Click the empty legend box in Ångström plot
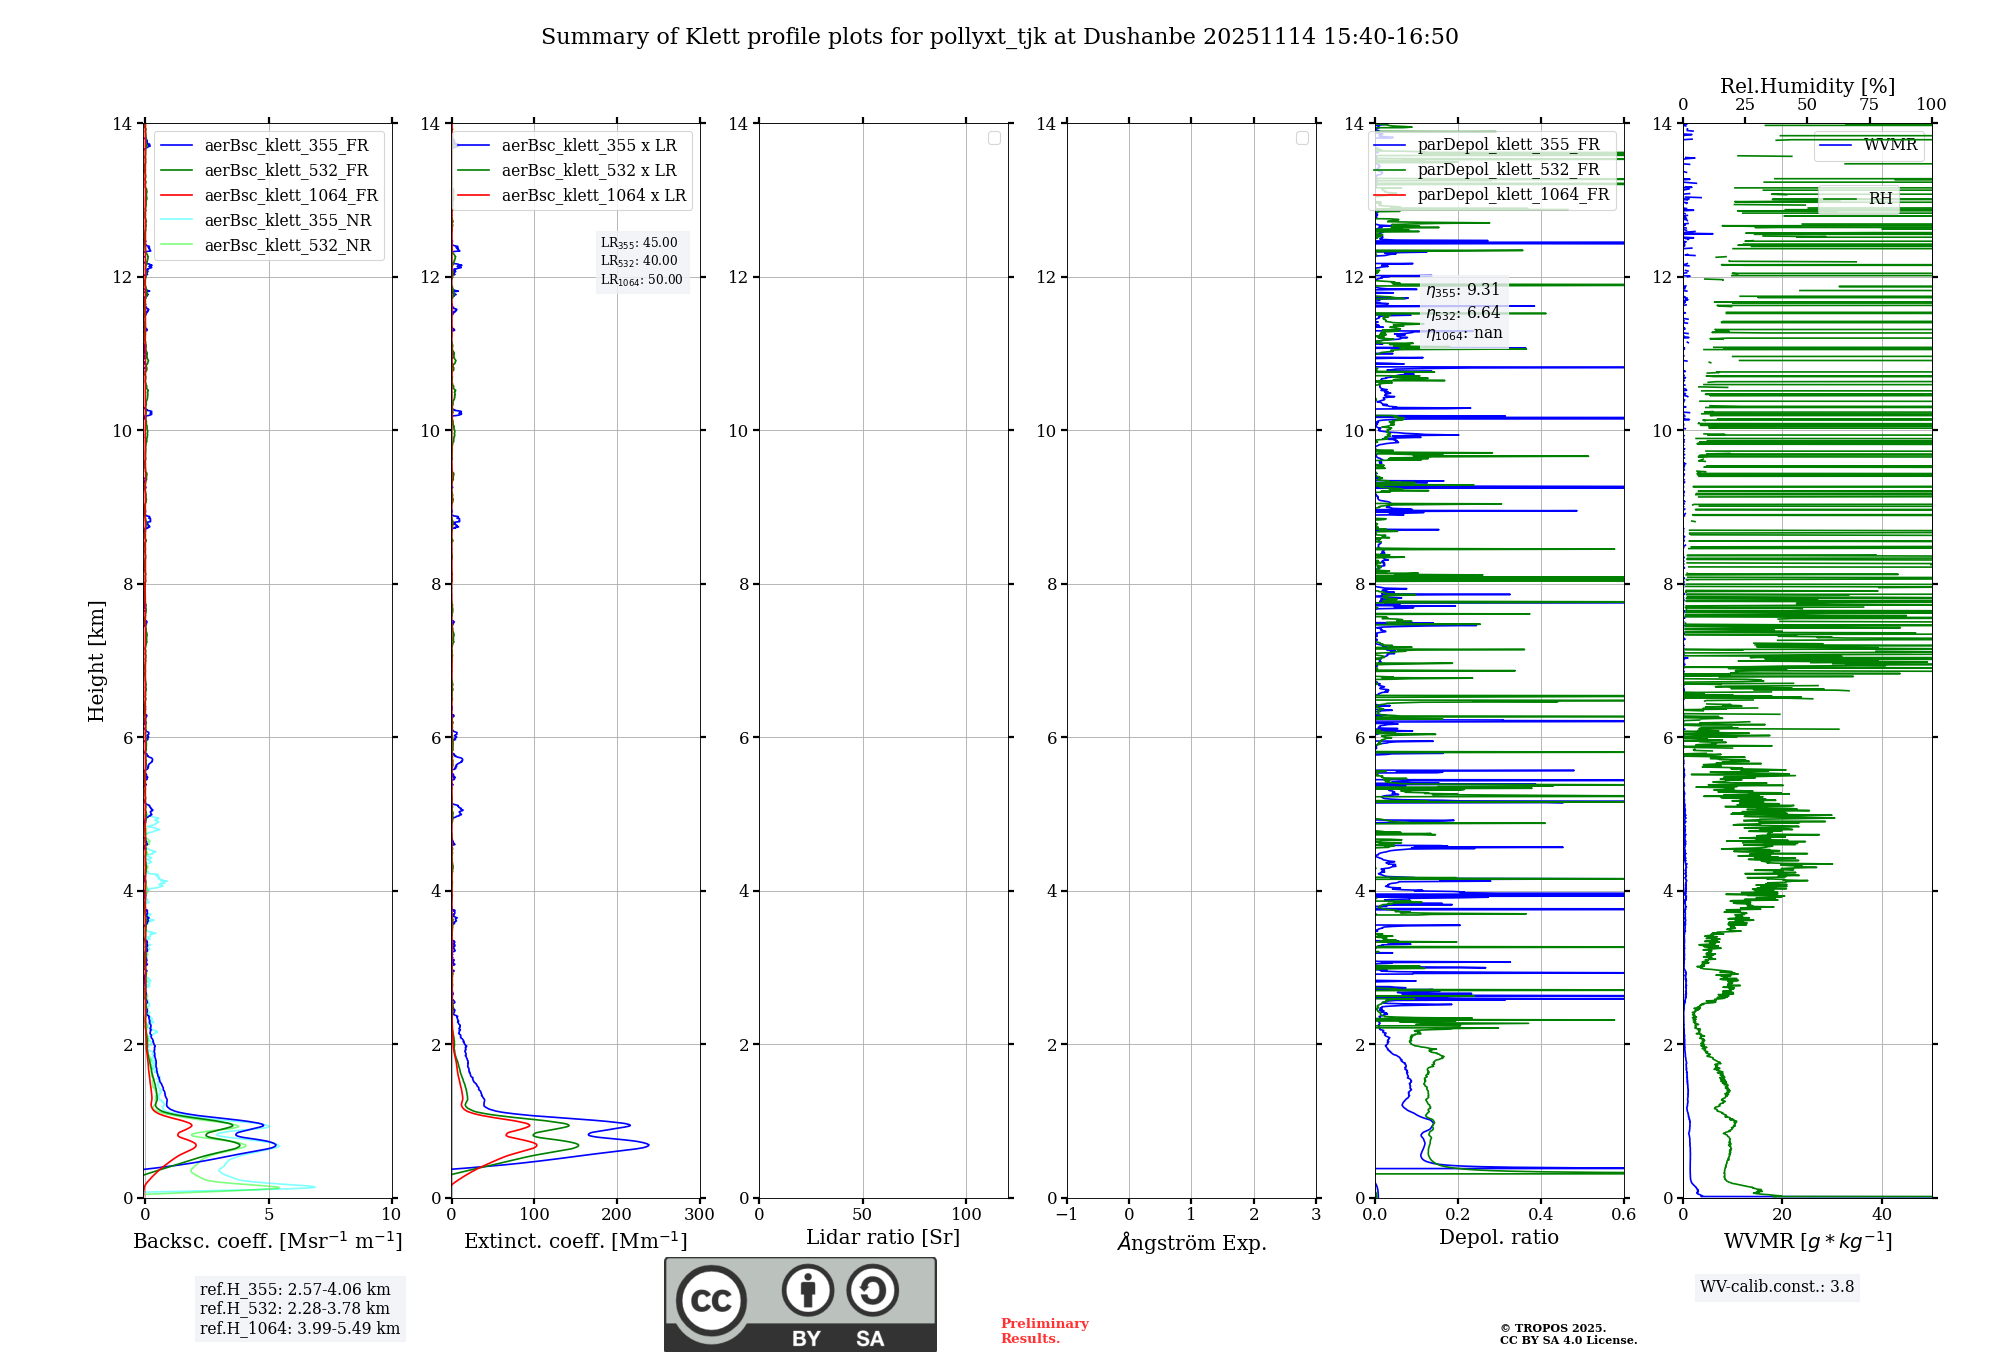The height and width of the screenshot is (1360, 2000). coord(1302,138)
